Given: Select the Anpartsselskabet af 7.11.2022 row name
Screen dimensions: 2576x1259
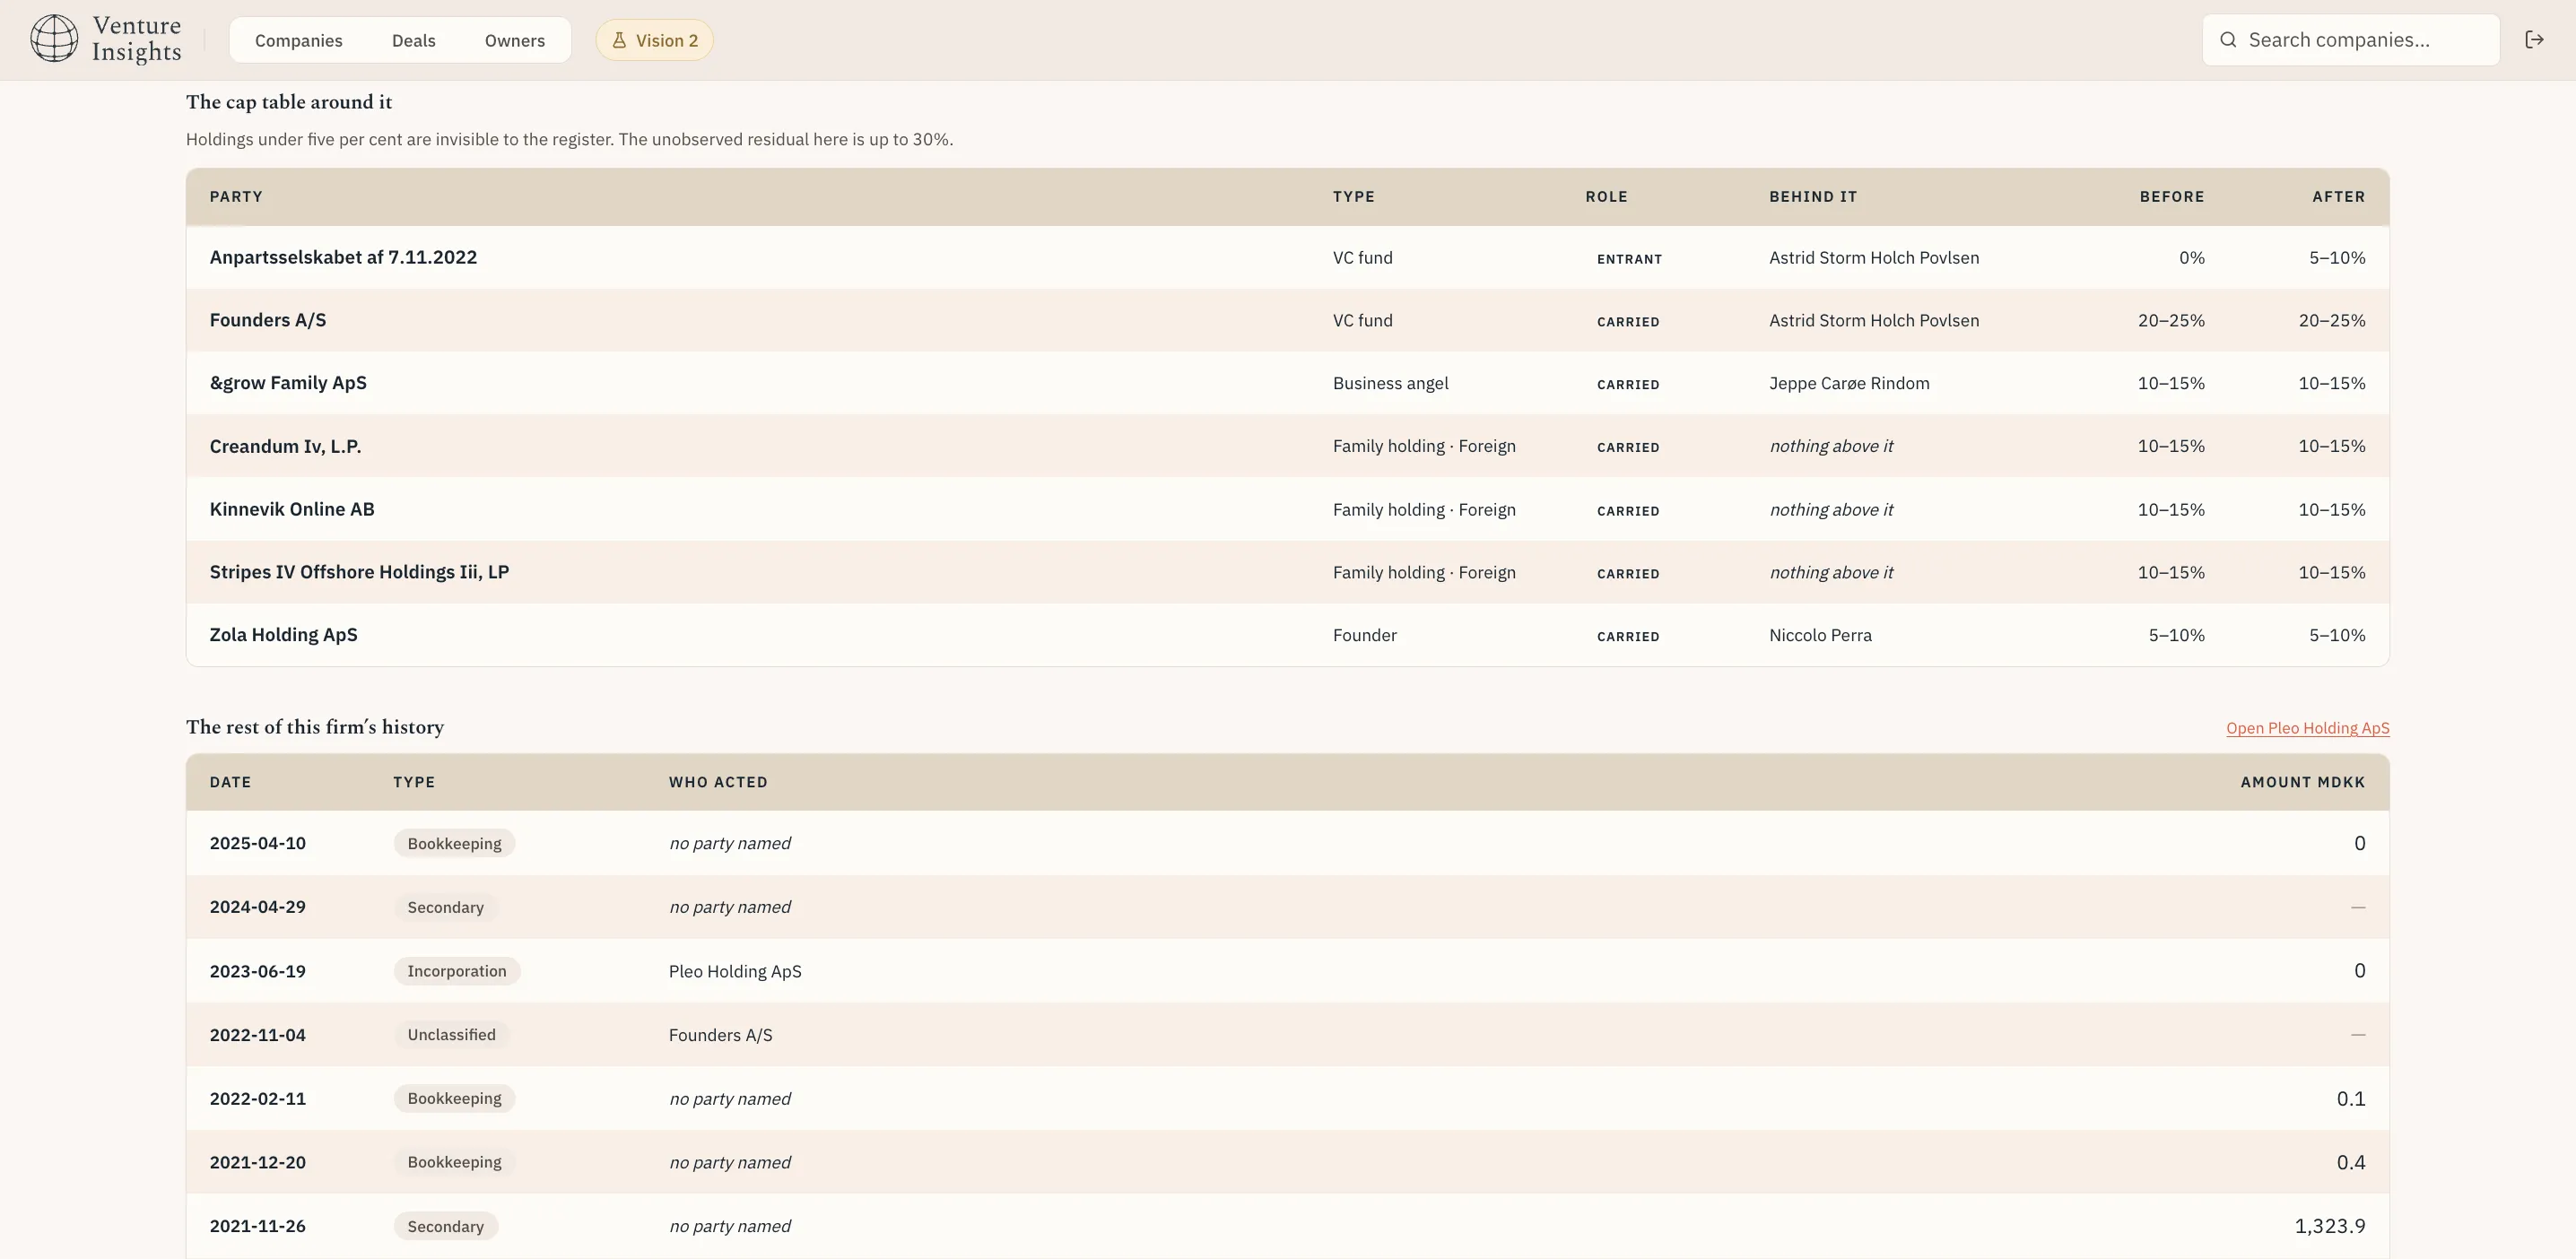Looking at the screenshot, I should click(343, 257).
